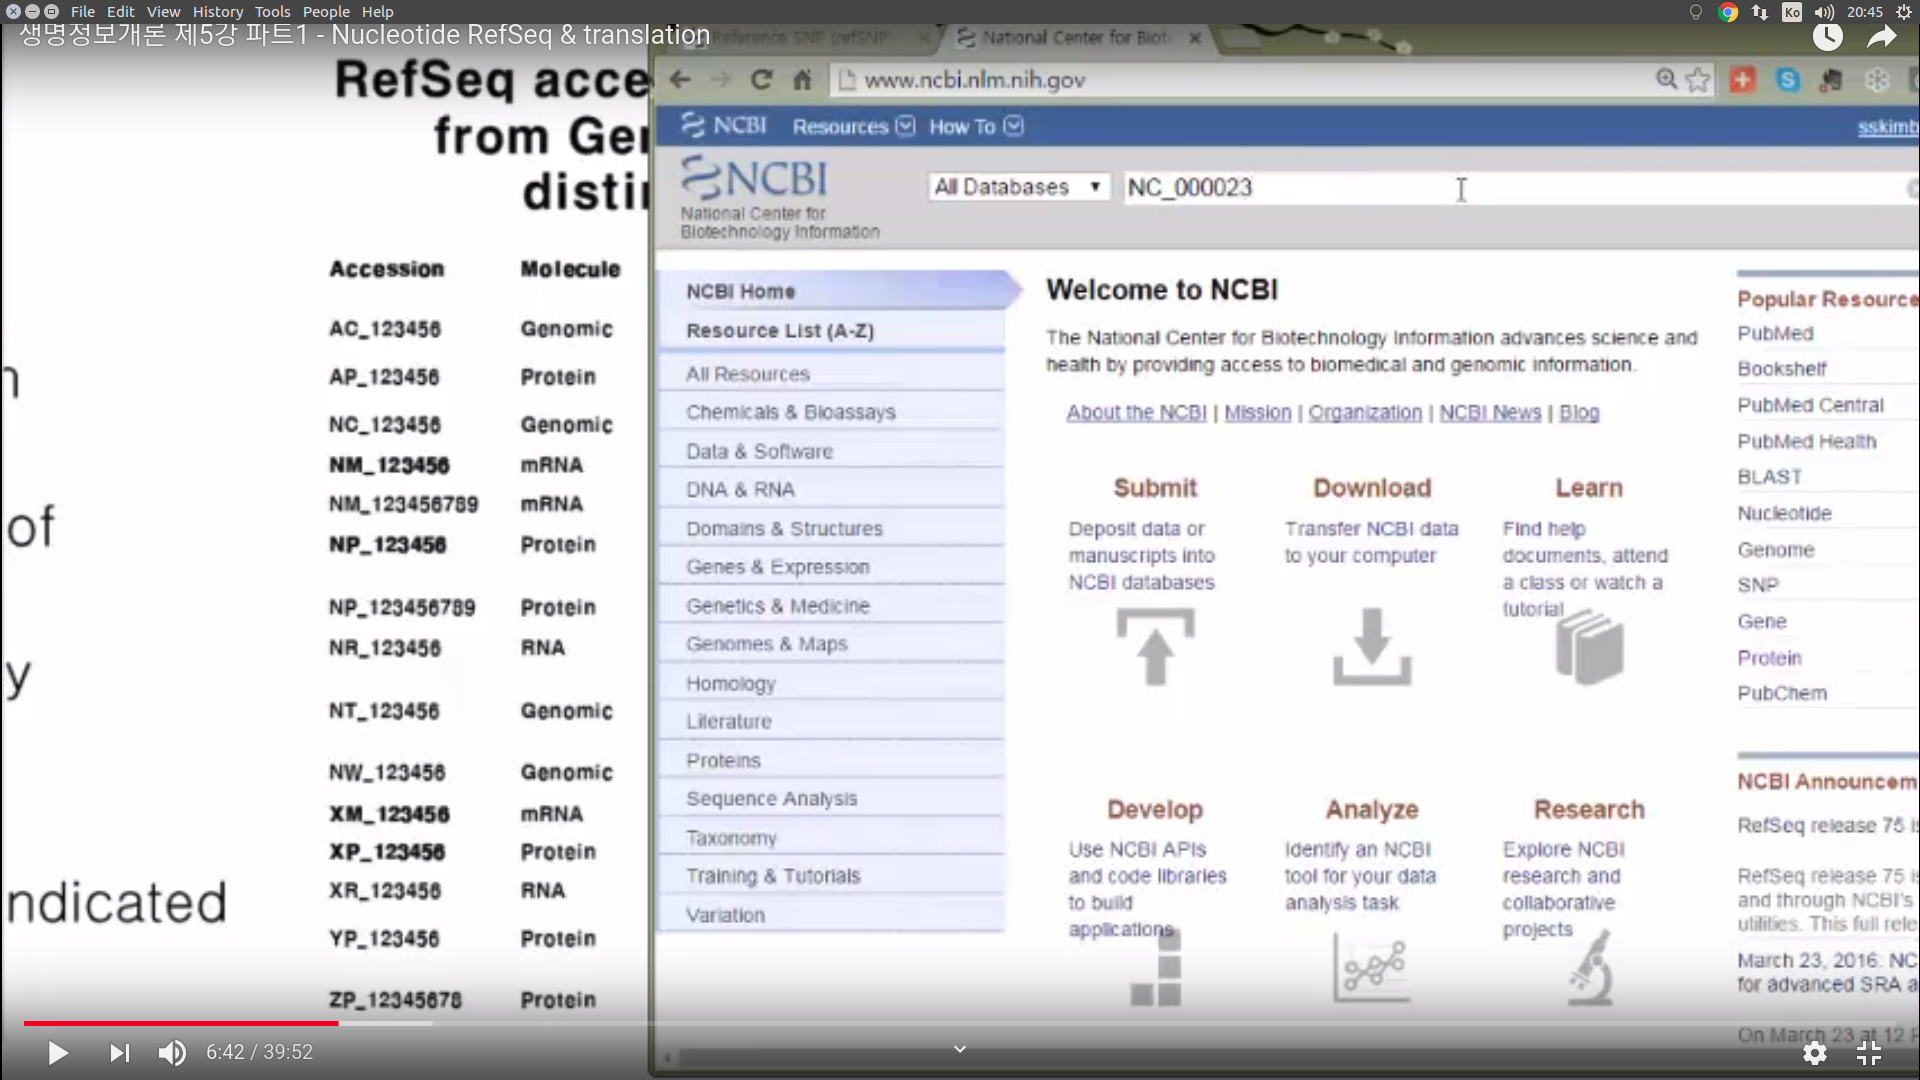Screen dimensions: 1920x1080
Task: Open the All Databases dropdown
Action: pyautogui.click(x=1018, y=187)
